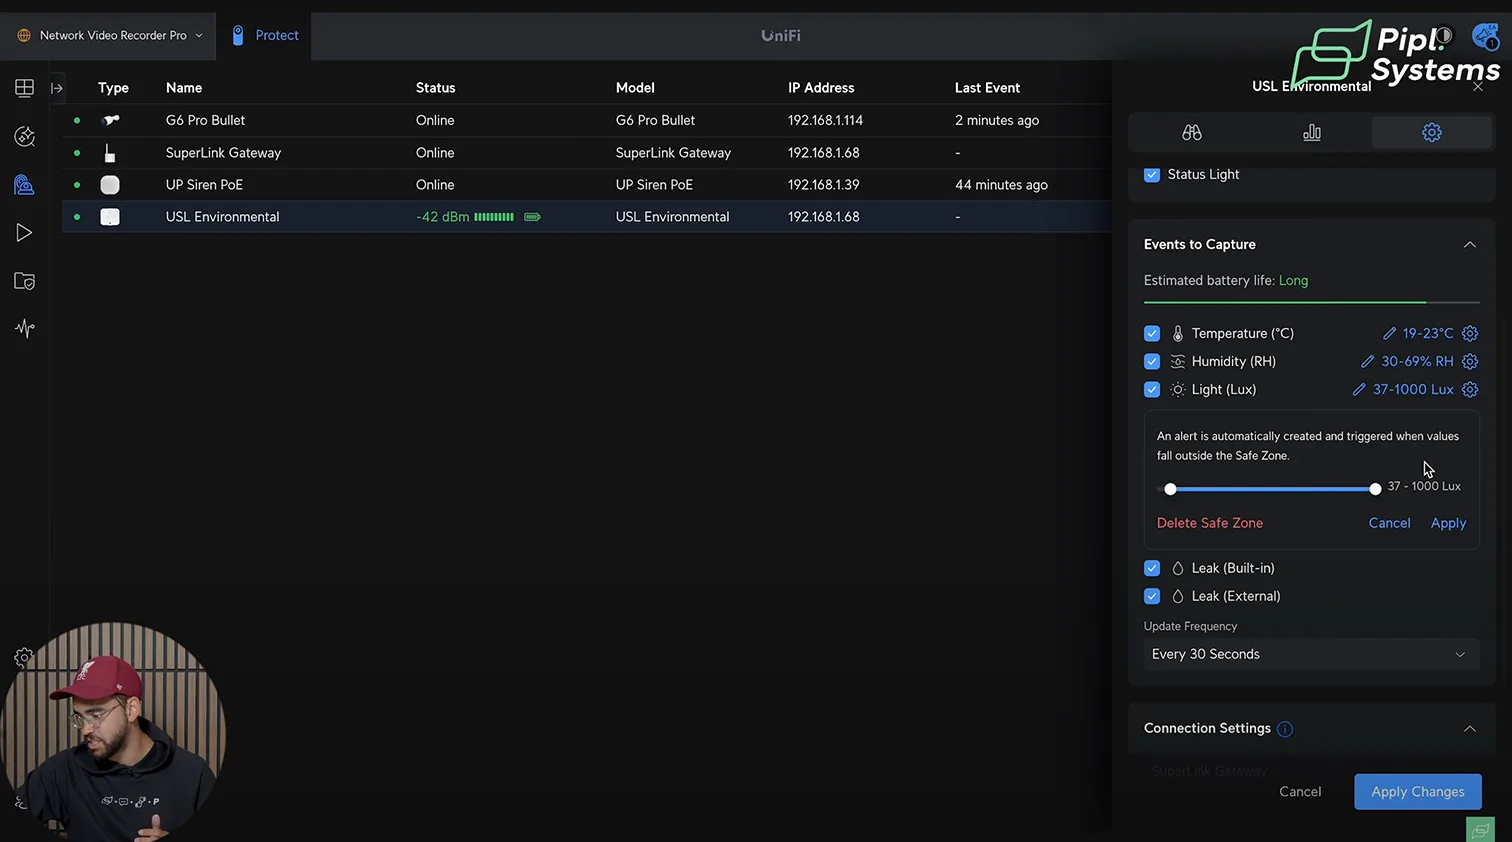Viewport: 1512px width, 842px height.
Task: Sort by the Status column header
Action: [x=435, y=88]
